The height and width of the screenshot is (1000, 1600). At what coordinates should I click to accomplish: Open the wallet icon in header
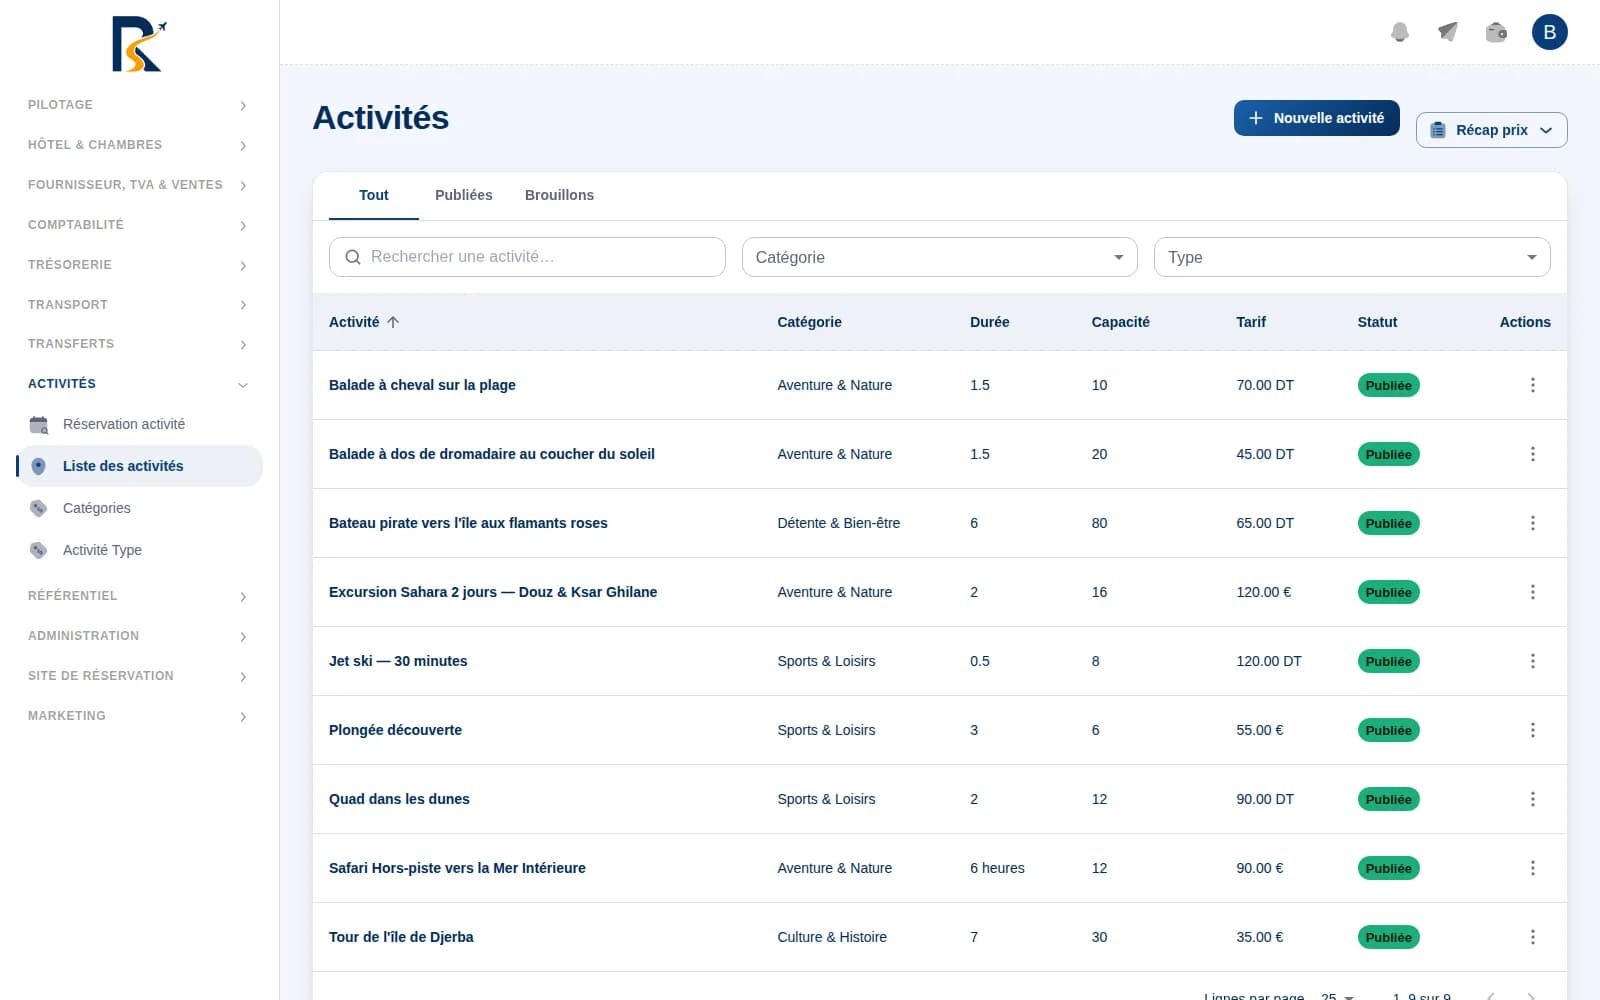click(x=1496, y=32)
